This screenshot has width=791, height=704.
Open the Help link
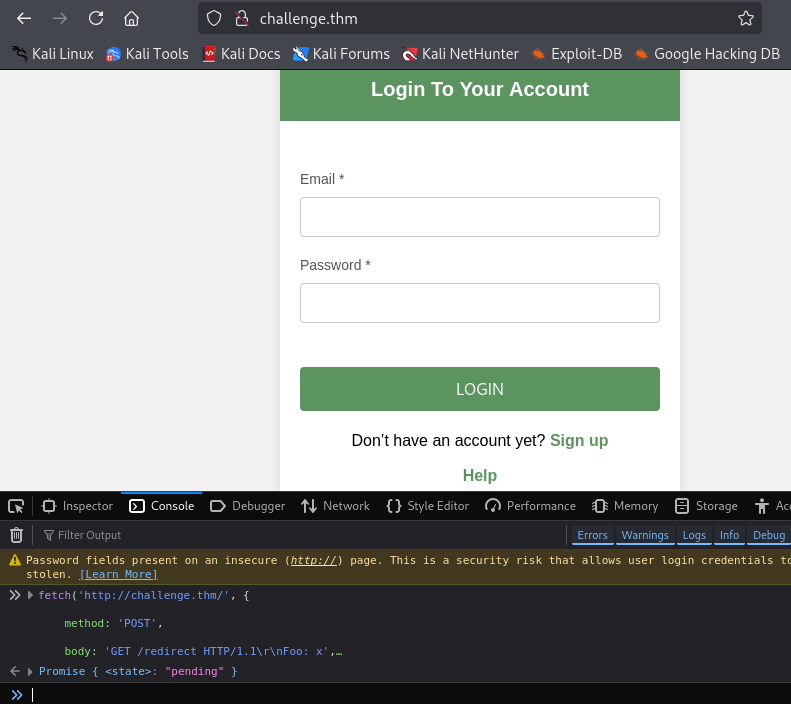(x=480, y=475)
